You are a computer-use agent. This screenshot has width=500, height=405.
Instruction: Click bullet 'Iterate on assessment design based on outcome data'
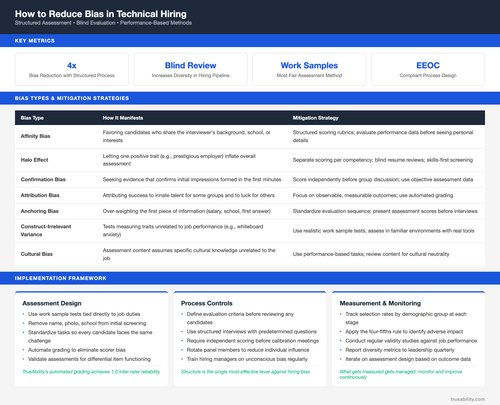pyautogui.click(x=408, y=359)
